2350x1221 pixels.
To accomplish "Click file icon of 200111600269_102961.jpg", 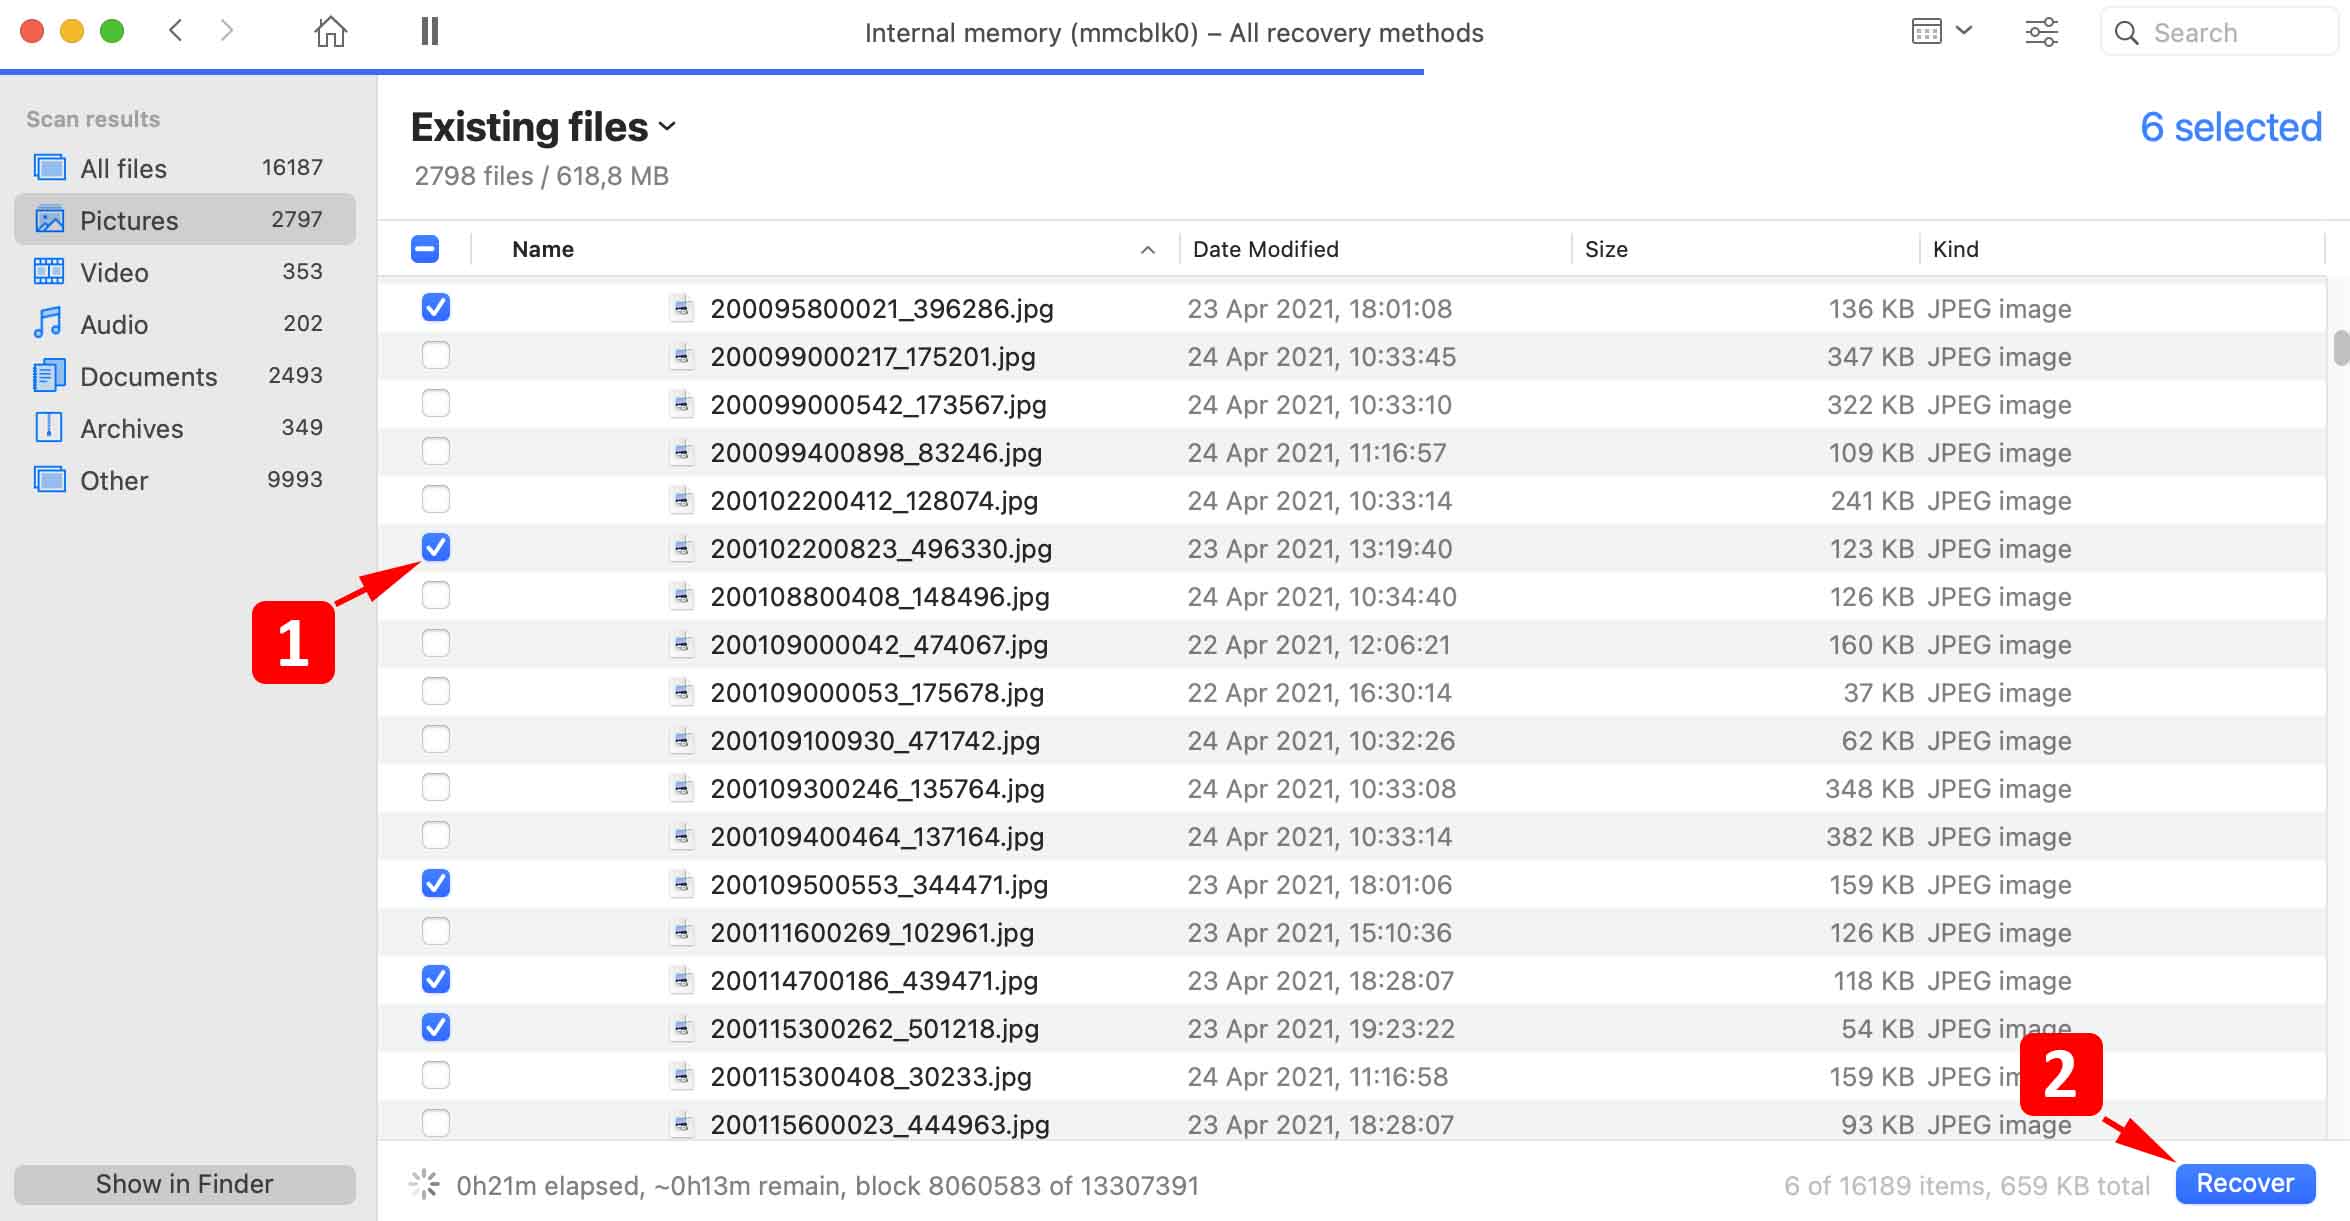I will pyautogui.click(x=681, y=931).
